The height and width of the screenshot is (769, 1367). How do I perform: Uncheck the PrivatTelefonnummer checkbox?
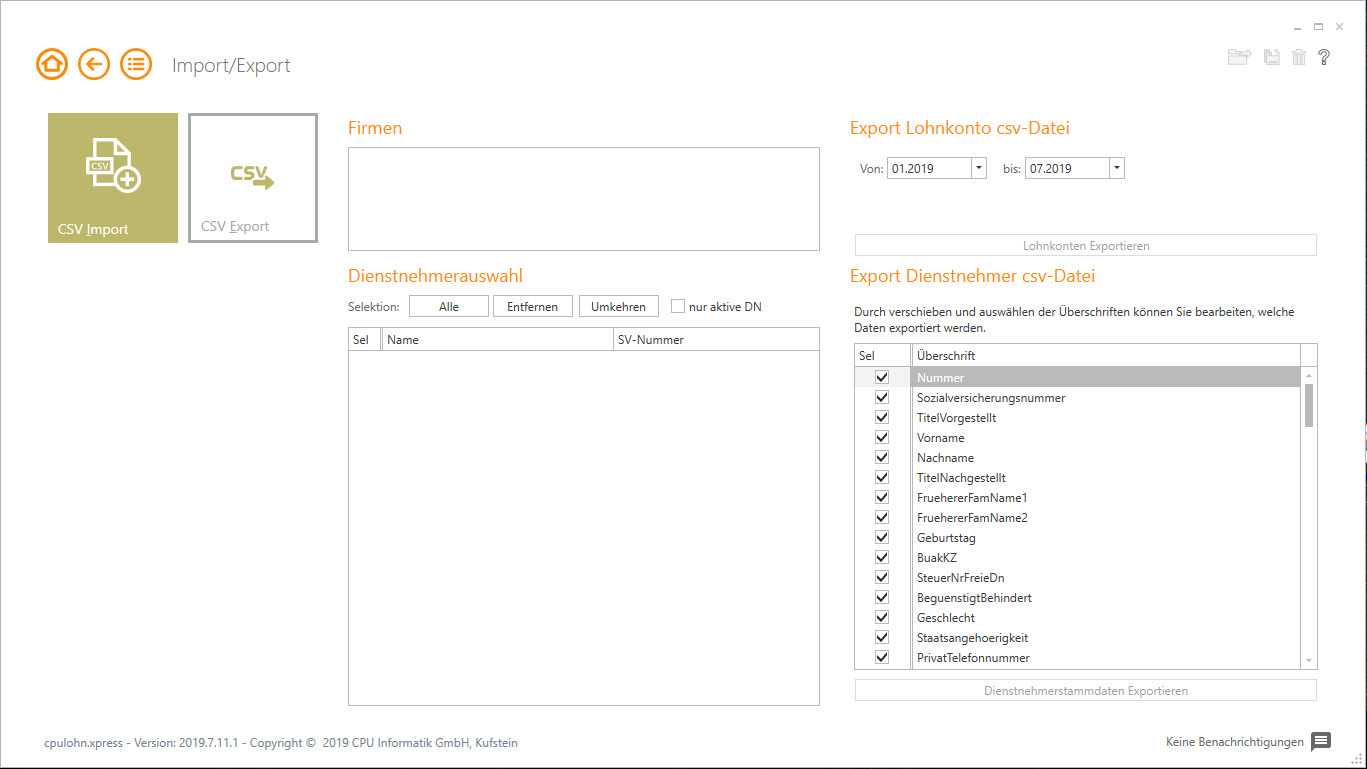[x=882, y=657]
